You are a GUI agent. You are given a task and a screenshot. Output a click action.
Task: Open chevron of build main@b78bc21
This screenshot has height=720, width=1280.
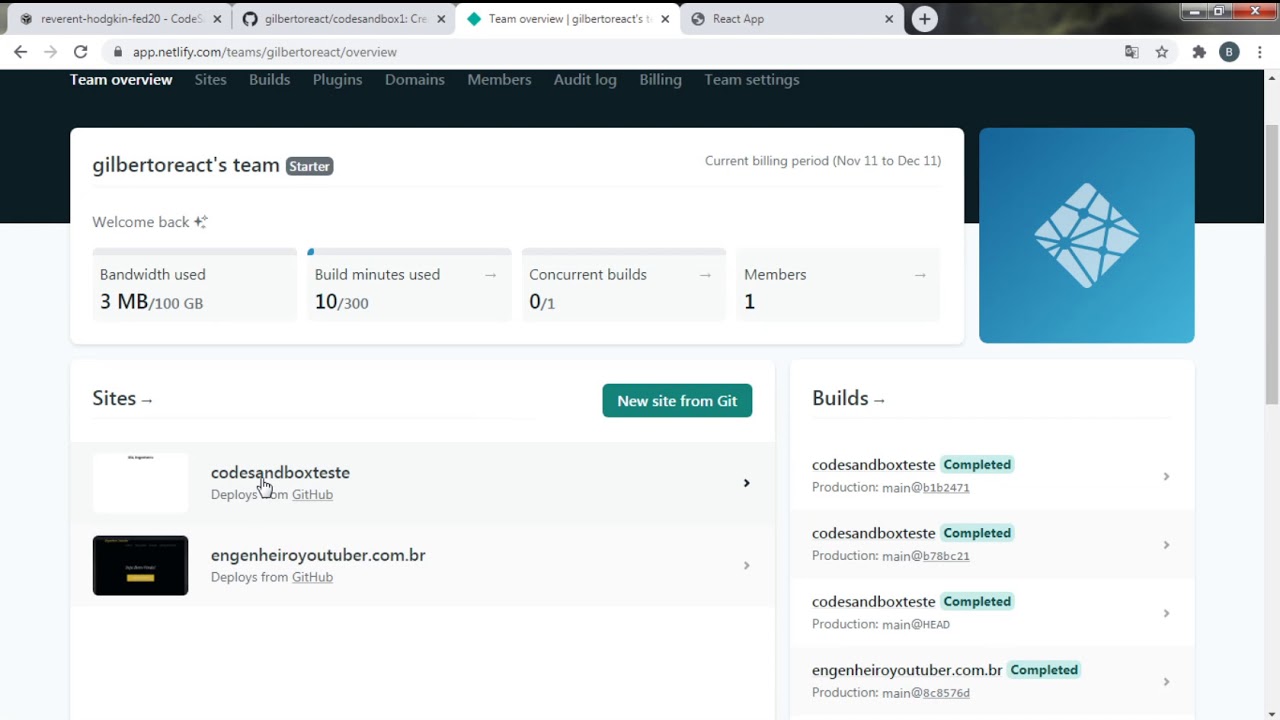click(x=1166, y=545)
